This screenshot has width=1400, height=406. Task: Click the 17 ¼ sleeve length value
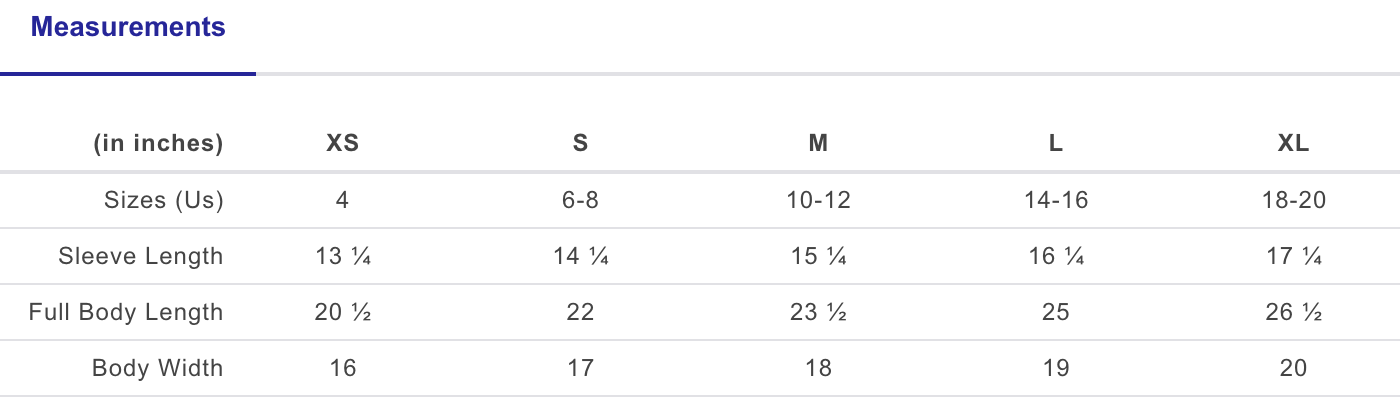[1294, 256]
